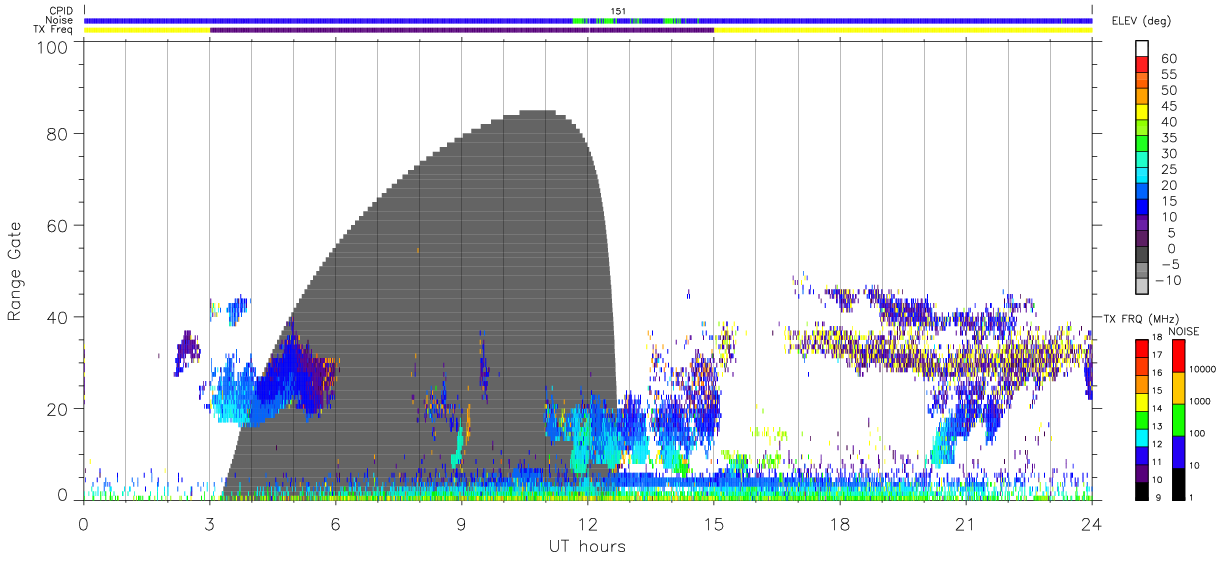1228x567 pixels.
Task: Click x-axis tick label '21'
Action: pyautogui.click(x=965, y=524)
